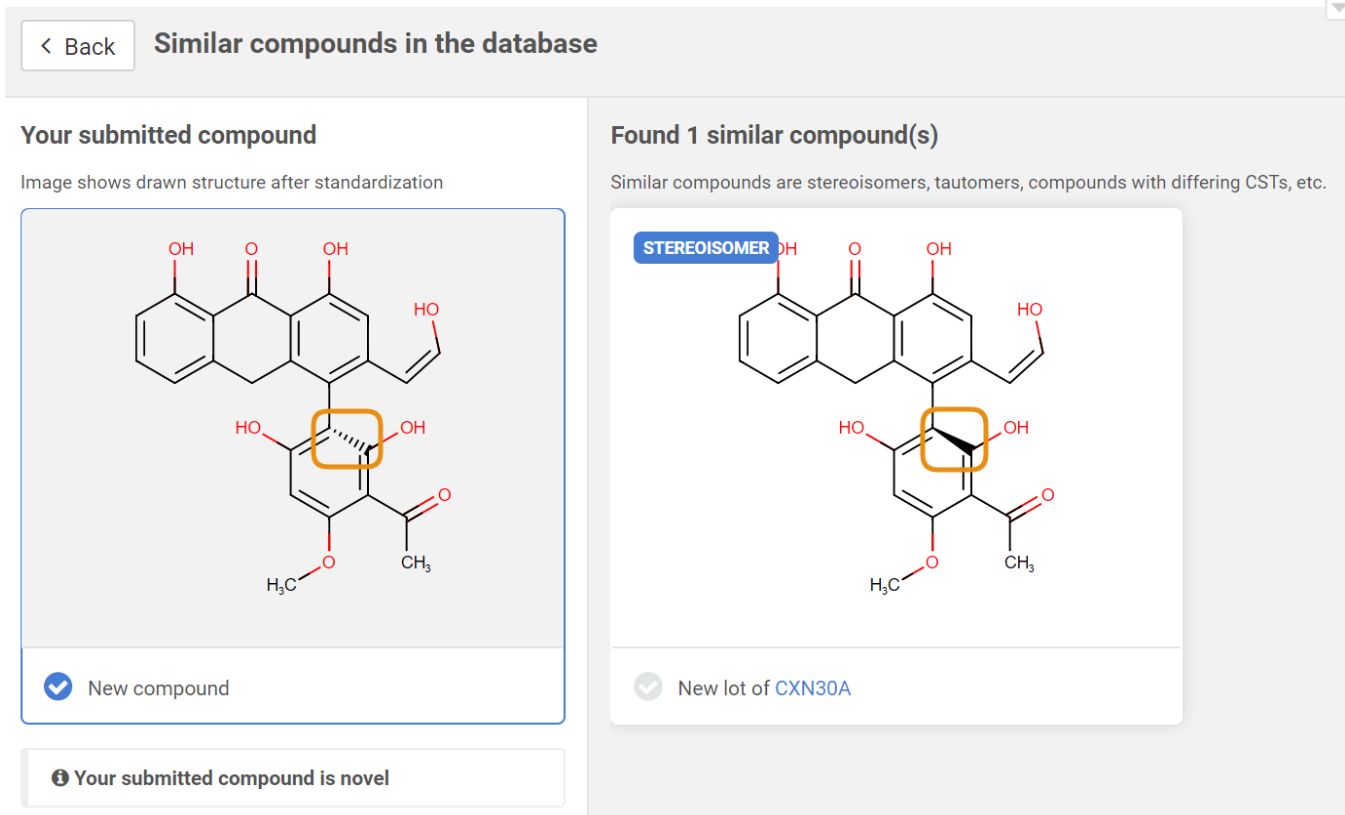
Task: Click the vinyl HO group in submitted structure
Action: tap(426, 310)
